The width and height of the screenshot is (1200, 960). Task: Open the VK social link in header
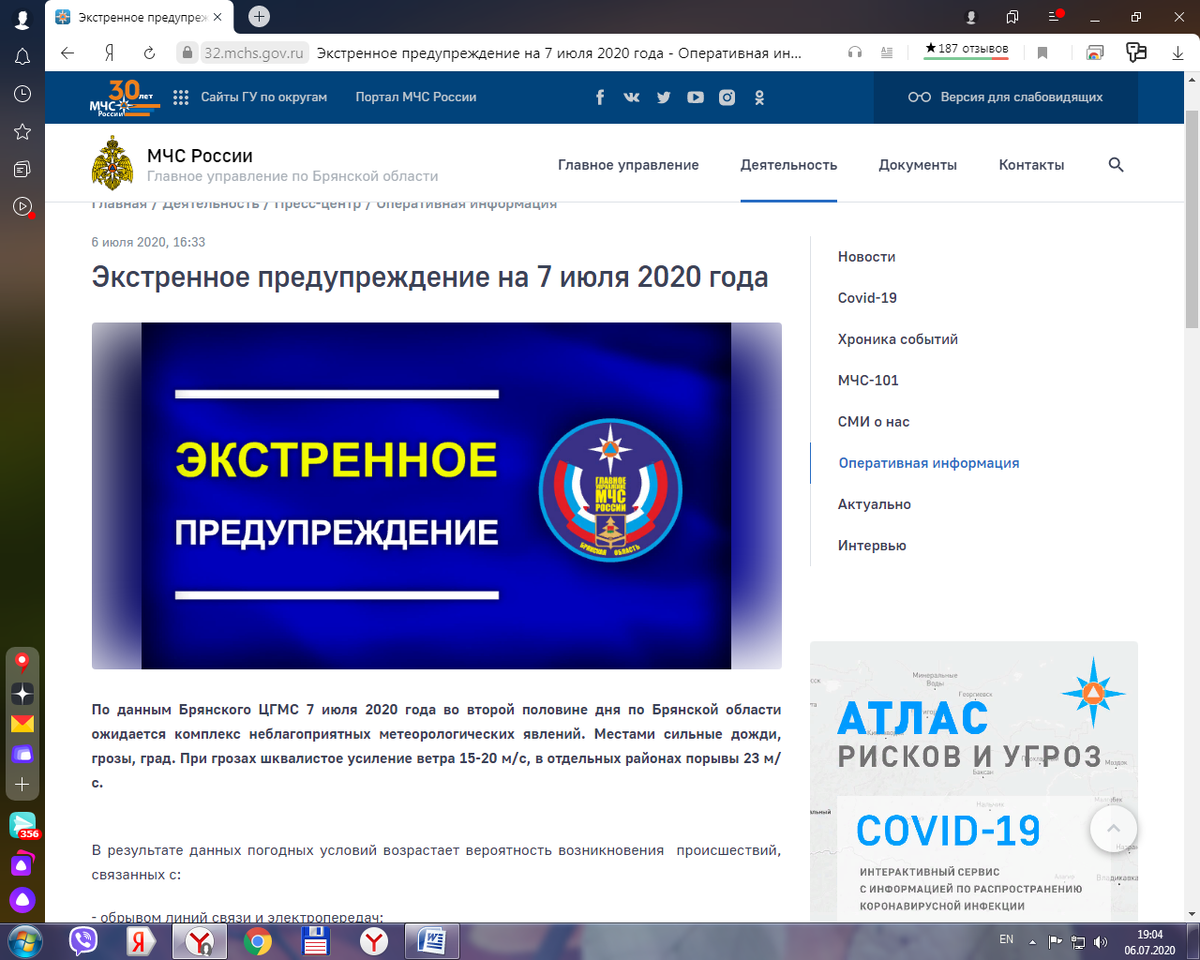(631, 97)
